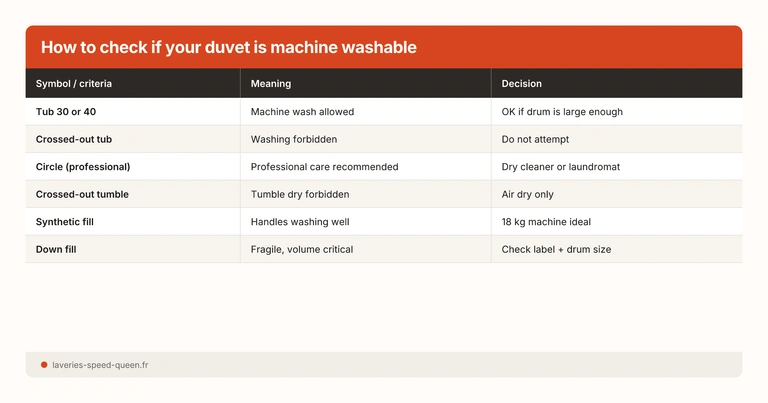Click the 'Symbol / criteria' column header
The height and width of the screenshot is (403, 768).
[x=133, y=83]
